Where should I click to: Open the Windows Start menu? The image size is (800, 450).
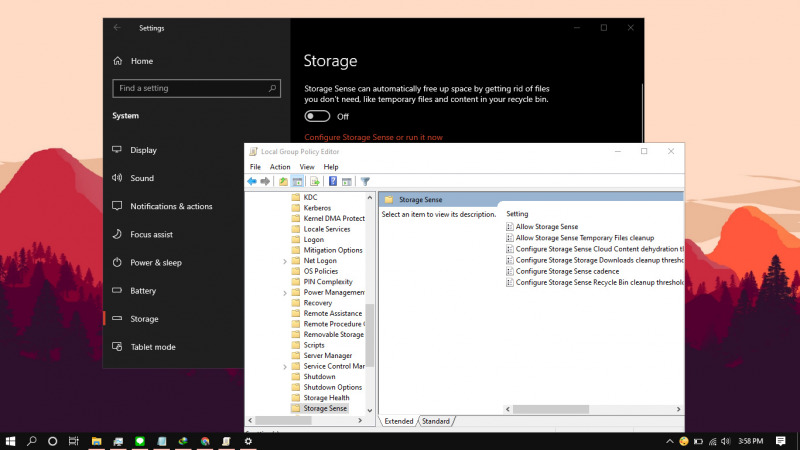[10, 441]
